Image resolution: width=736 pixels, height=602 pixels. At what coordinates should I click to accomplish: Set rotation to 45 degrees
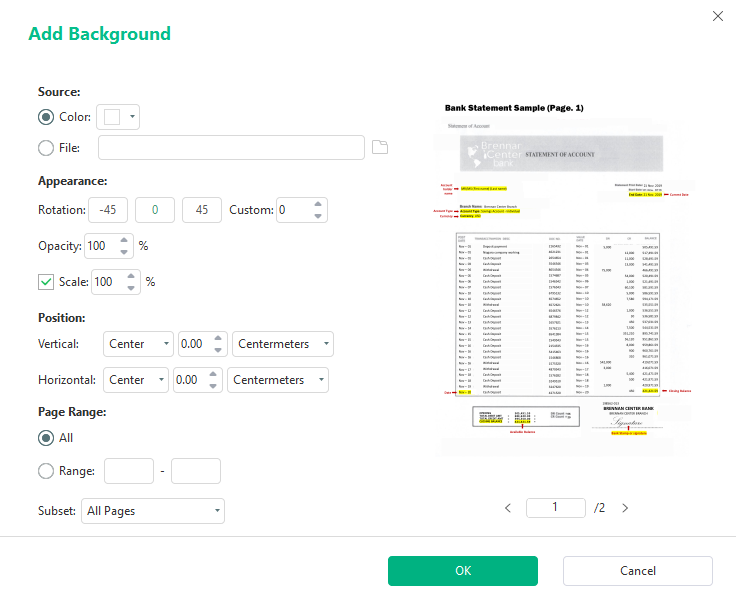[202, 210]
